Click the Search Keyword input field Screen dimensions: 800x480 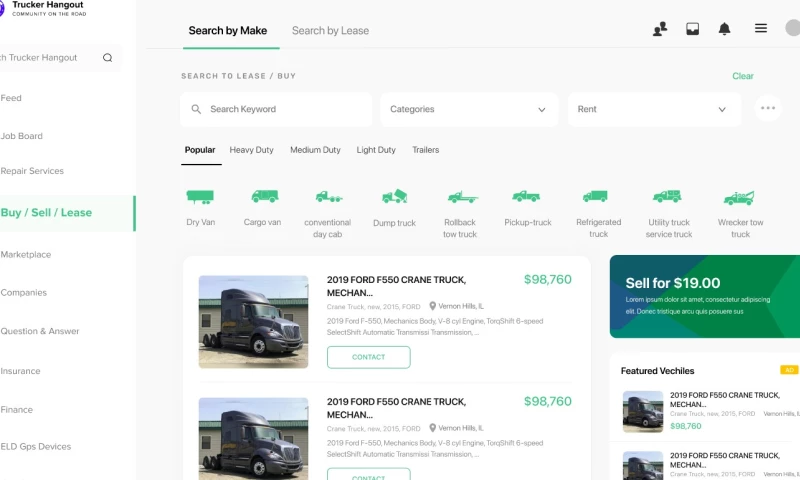point(276,109)
